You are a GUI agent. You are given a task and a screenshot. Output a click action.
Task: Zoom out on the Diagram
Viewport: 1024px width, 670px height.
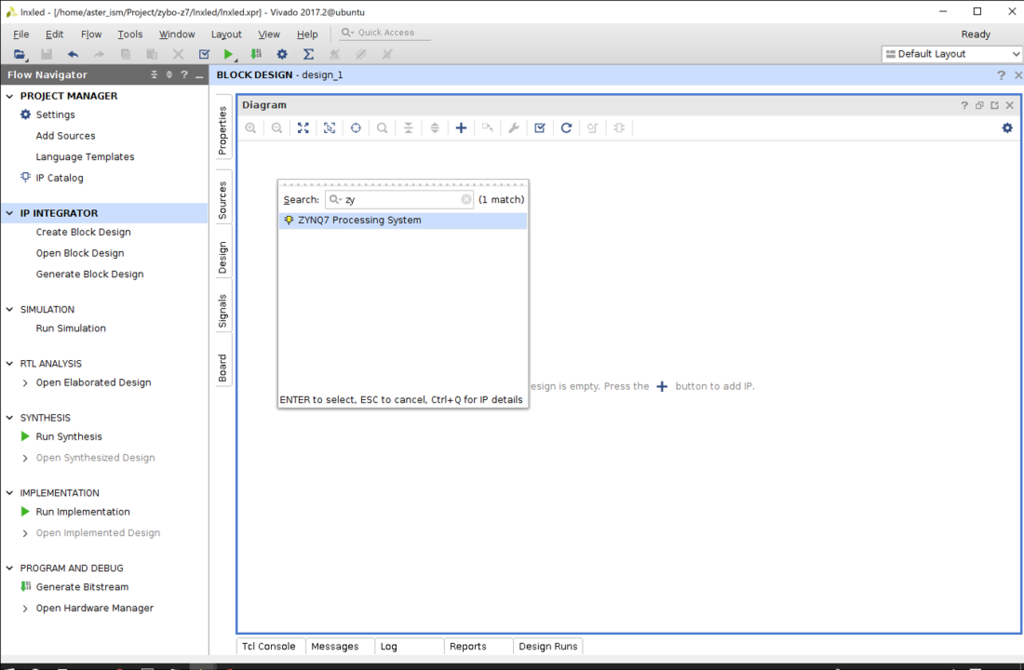[277, 128]
